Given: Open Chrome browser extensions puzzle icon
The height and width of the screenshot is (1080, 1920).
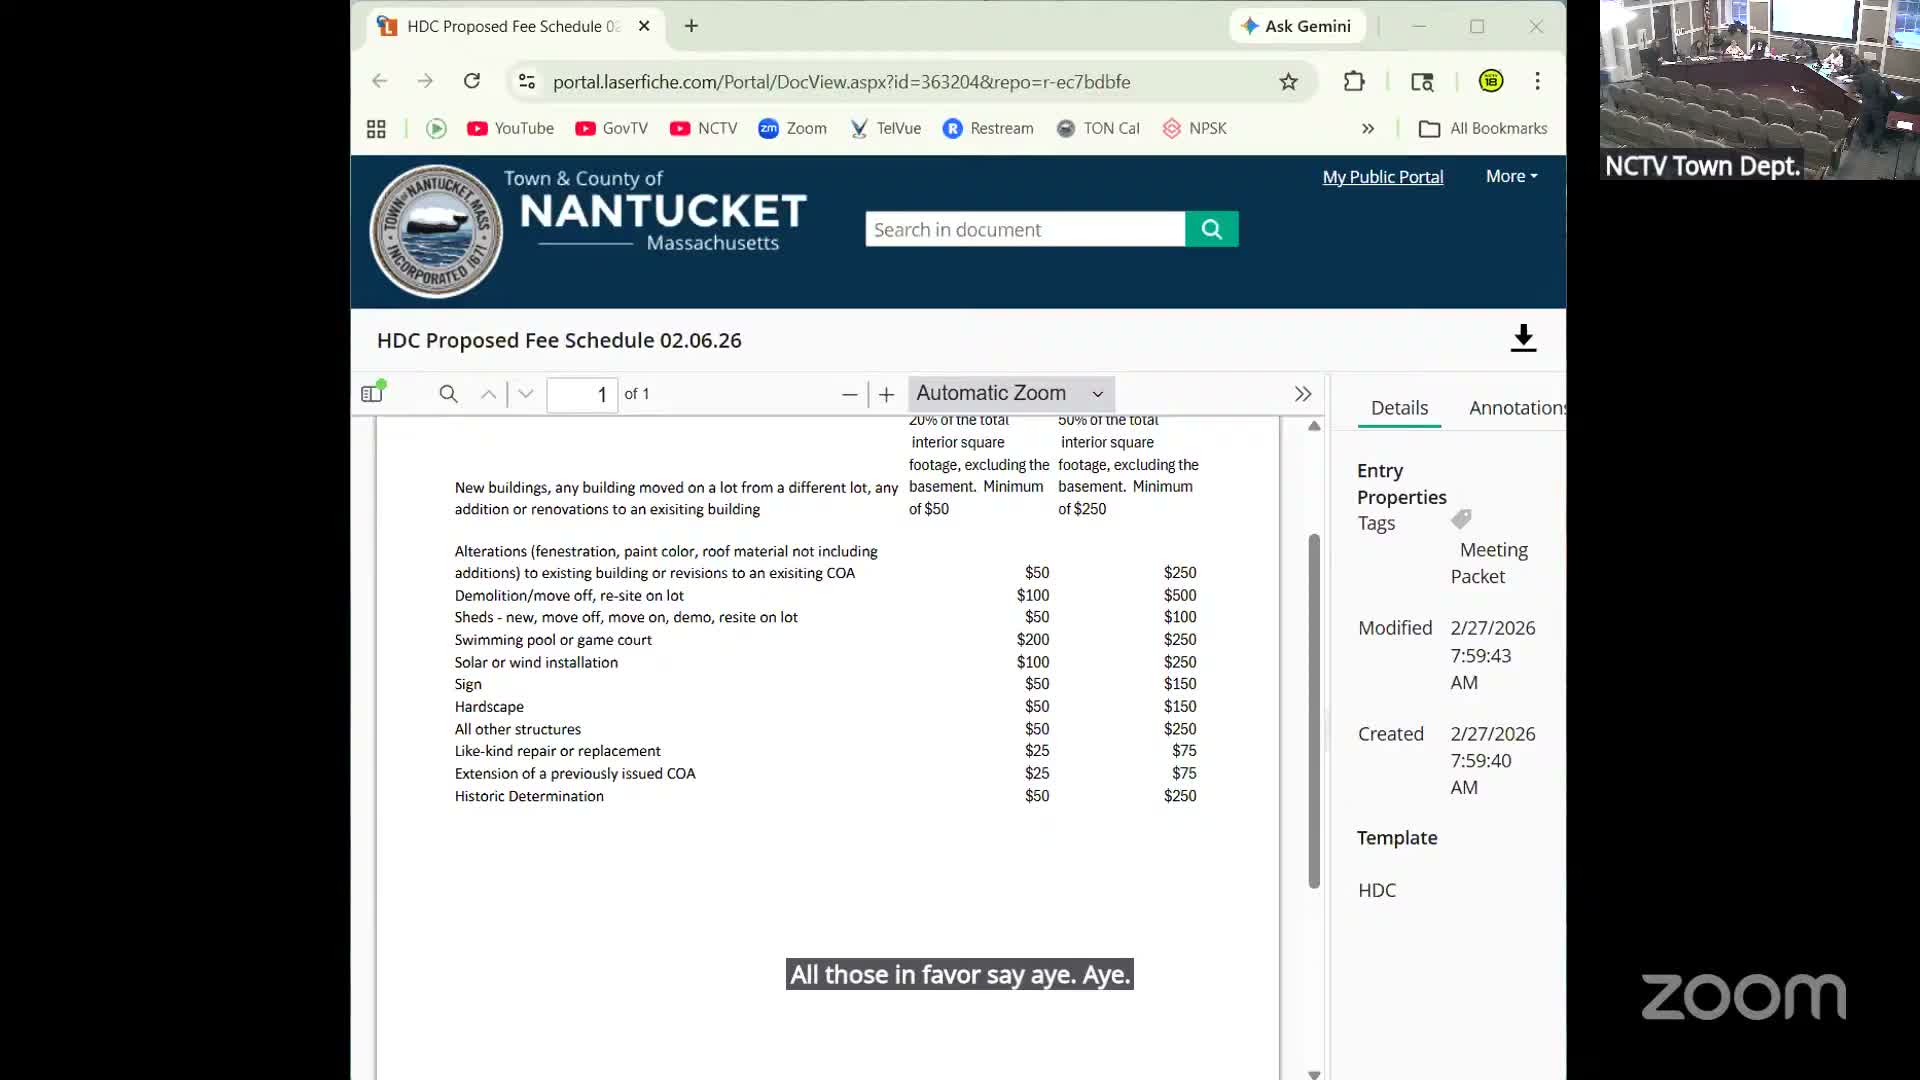Looking at the screenshot, I should [x=1354, y=81].
